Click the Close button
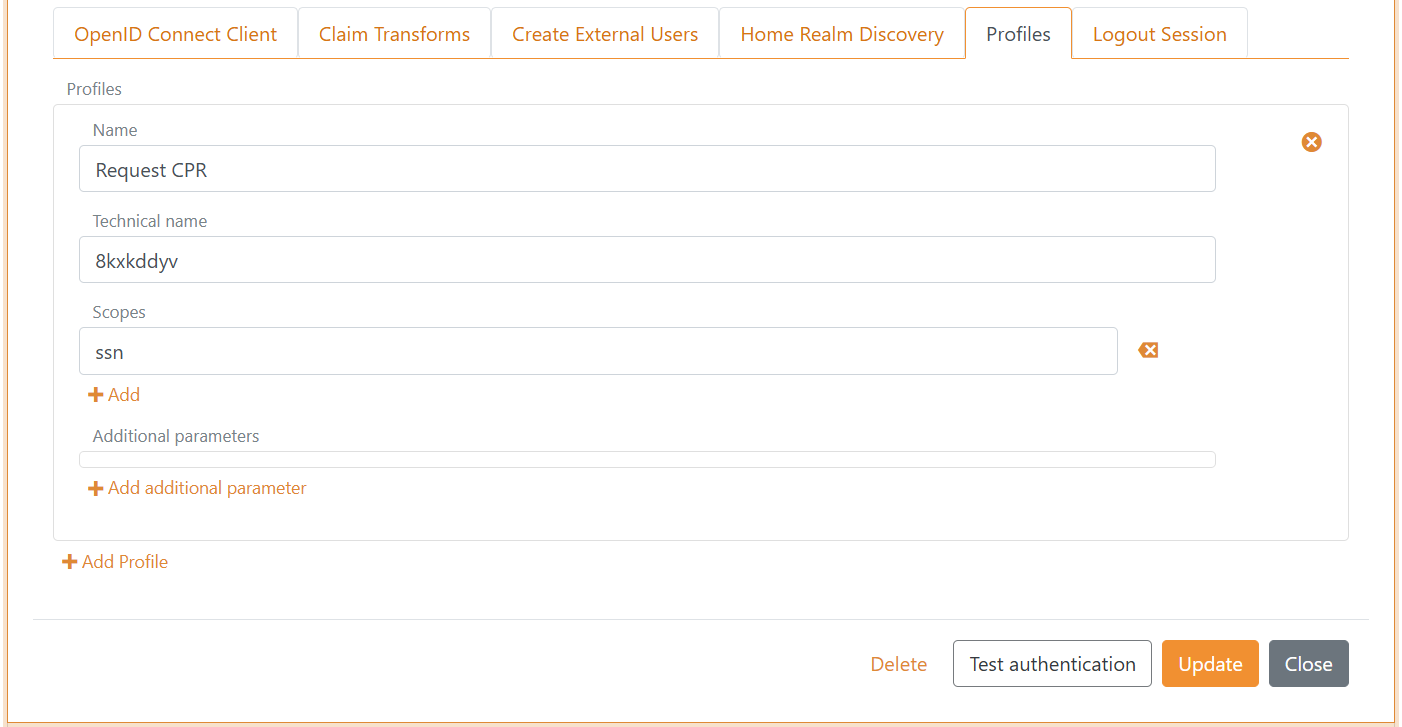The width and height of the screenshot is (1402, 727). coord(1308,663)
